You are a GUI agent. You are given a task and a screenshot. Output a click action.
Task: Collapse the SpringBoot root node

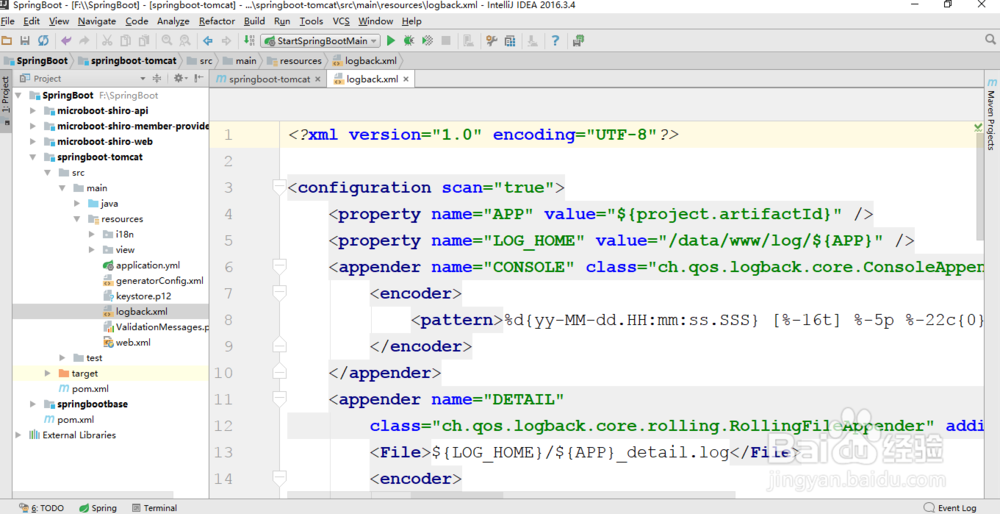pyautogui.click(x=18, y=96)
